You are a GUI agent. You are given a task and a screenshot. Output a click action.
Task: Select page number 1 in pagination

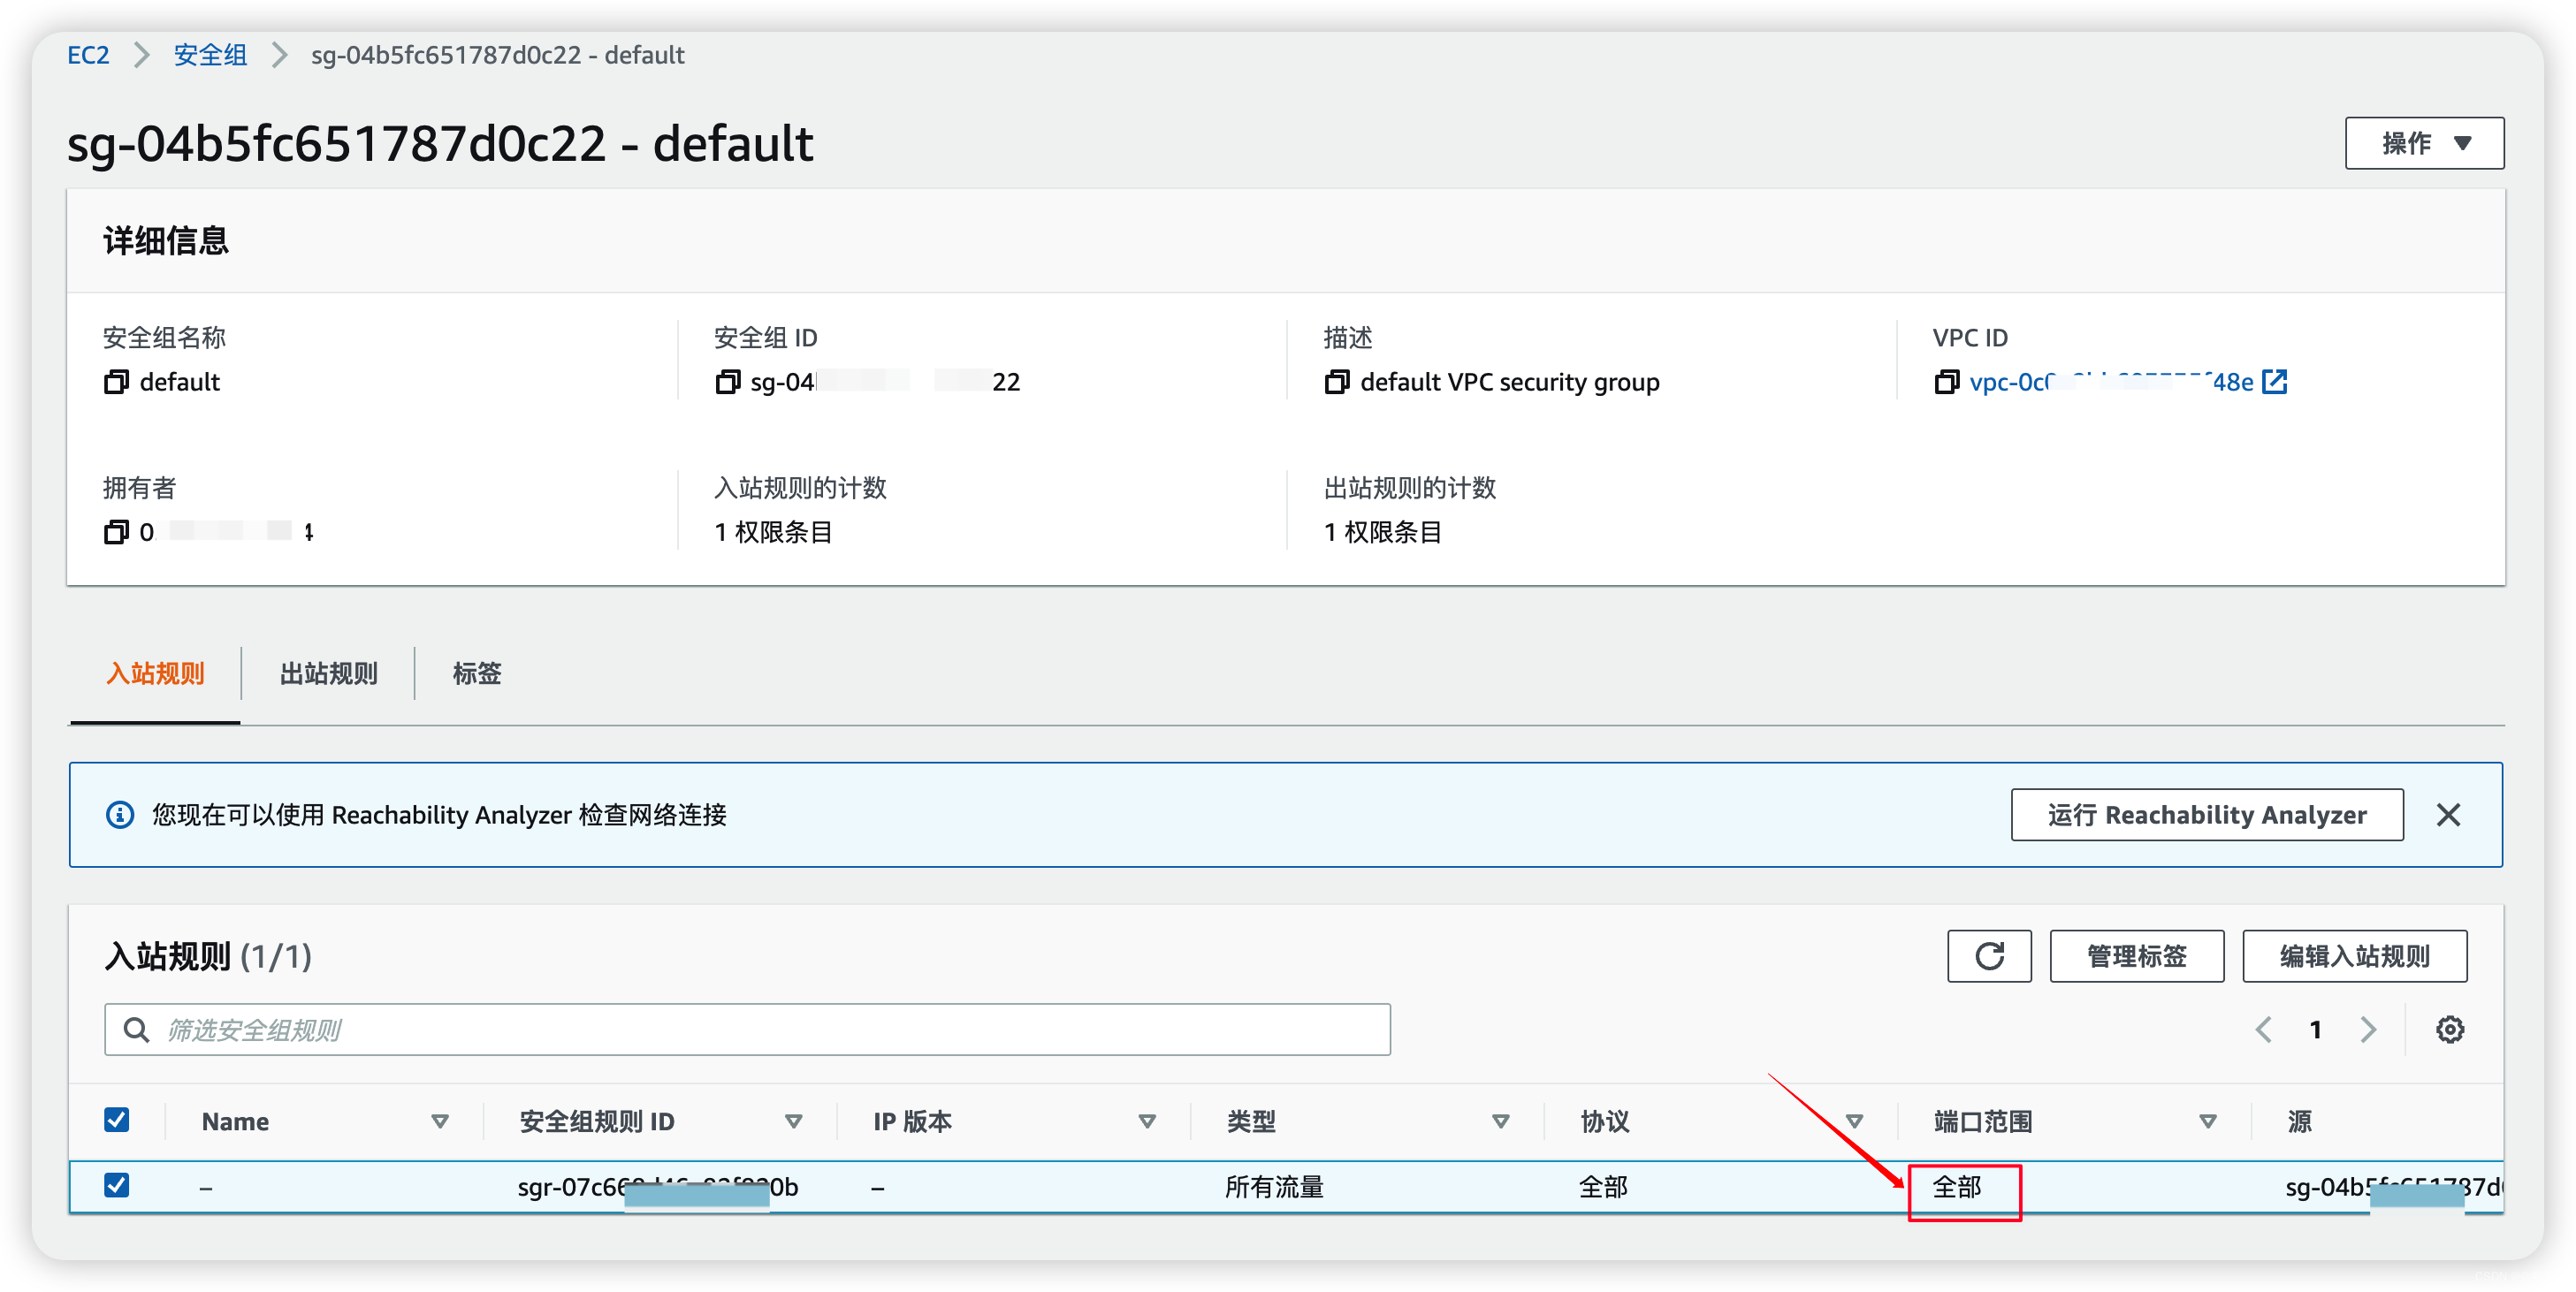tap(2315, 1029)
